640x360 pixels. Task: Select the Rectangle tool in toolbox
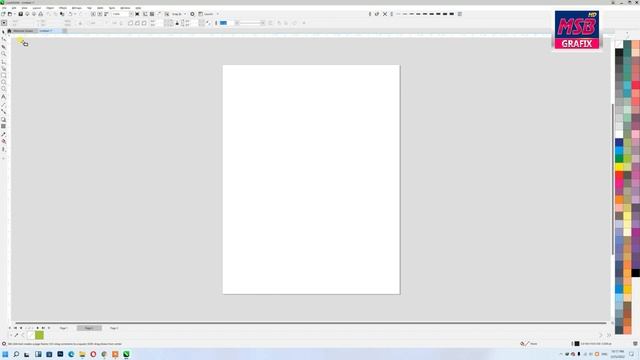tap(4, 76)
